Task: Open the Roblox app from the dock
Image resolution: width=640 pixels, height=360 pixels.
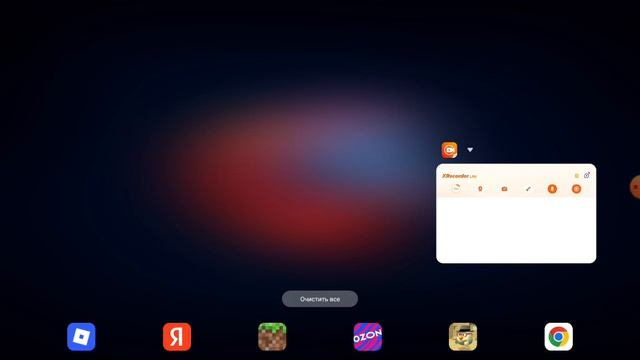Action: coord(81,337)
